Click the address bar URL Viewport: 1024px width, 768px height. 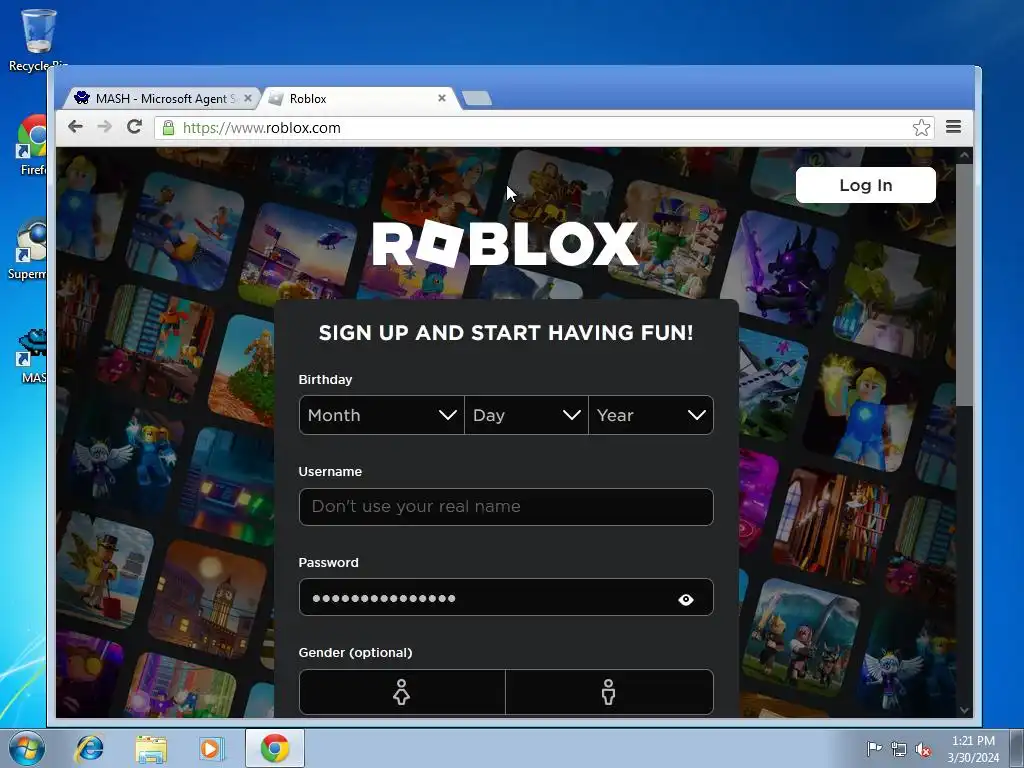[262, 128]
